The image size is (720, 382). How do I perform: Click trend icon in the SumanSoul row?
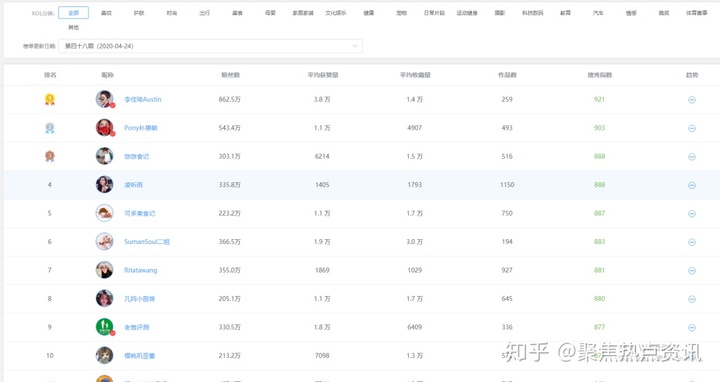[692, 242]
